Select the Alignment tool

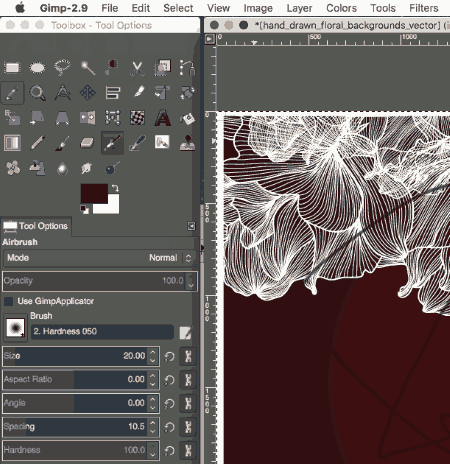click(112, 93)
